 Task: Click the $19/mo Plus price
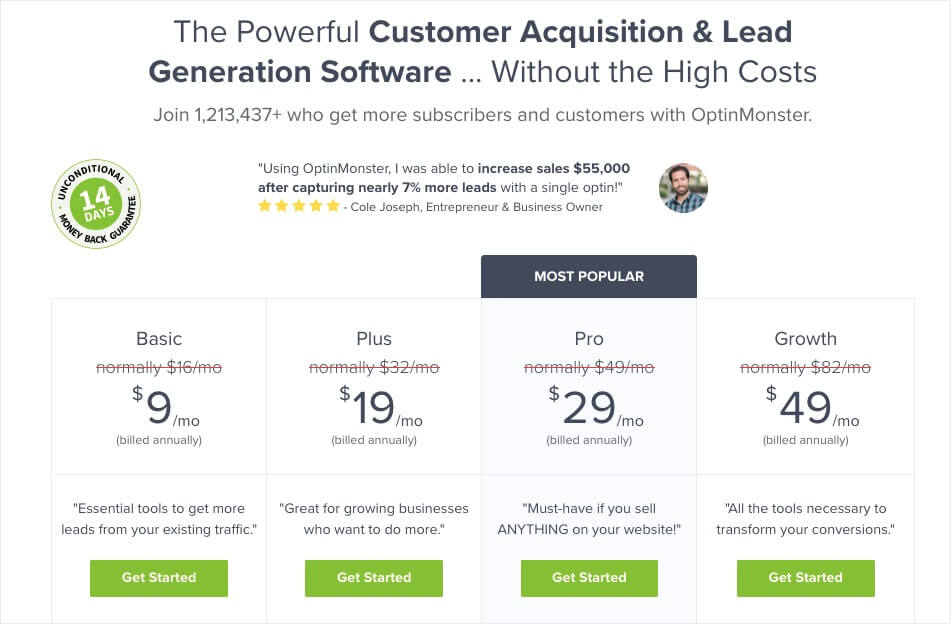pyautogui.click(x=374, y=408)
